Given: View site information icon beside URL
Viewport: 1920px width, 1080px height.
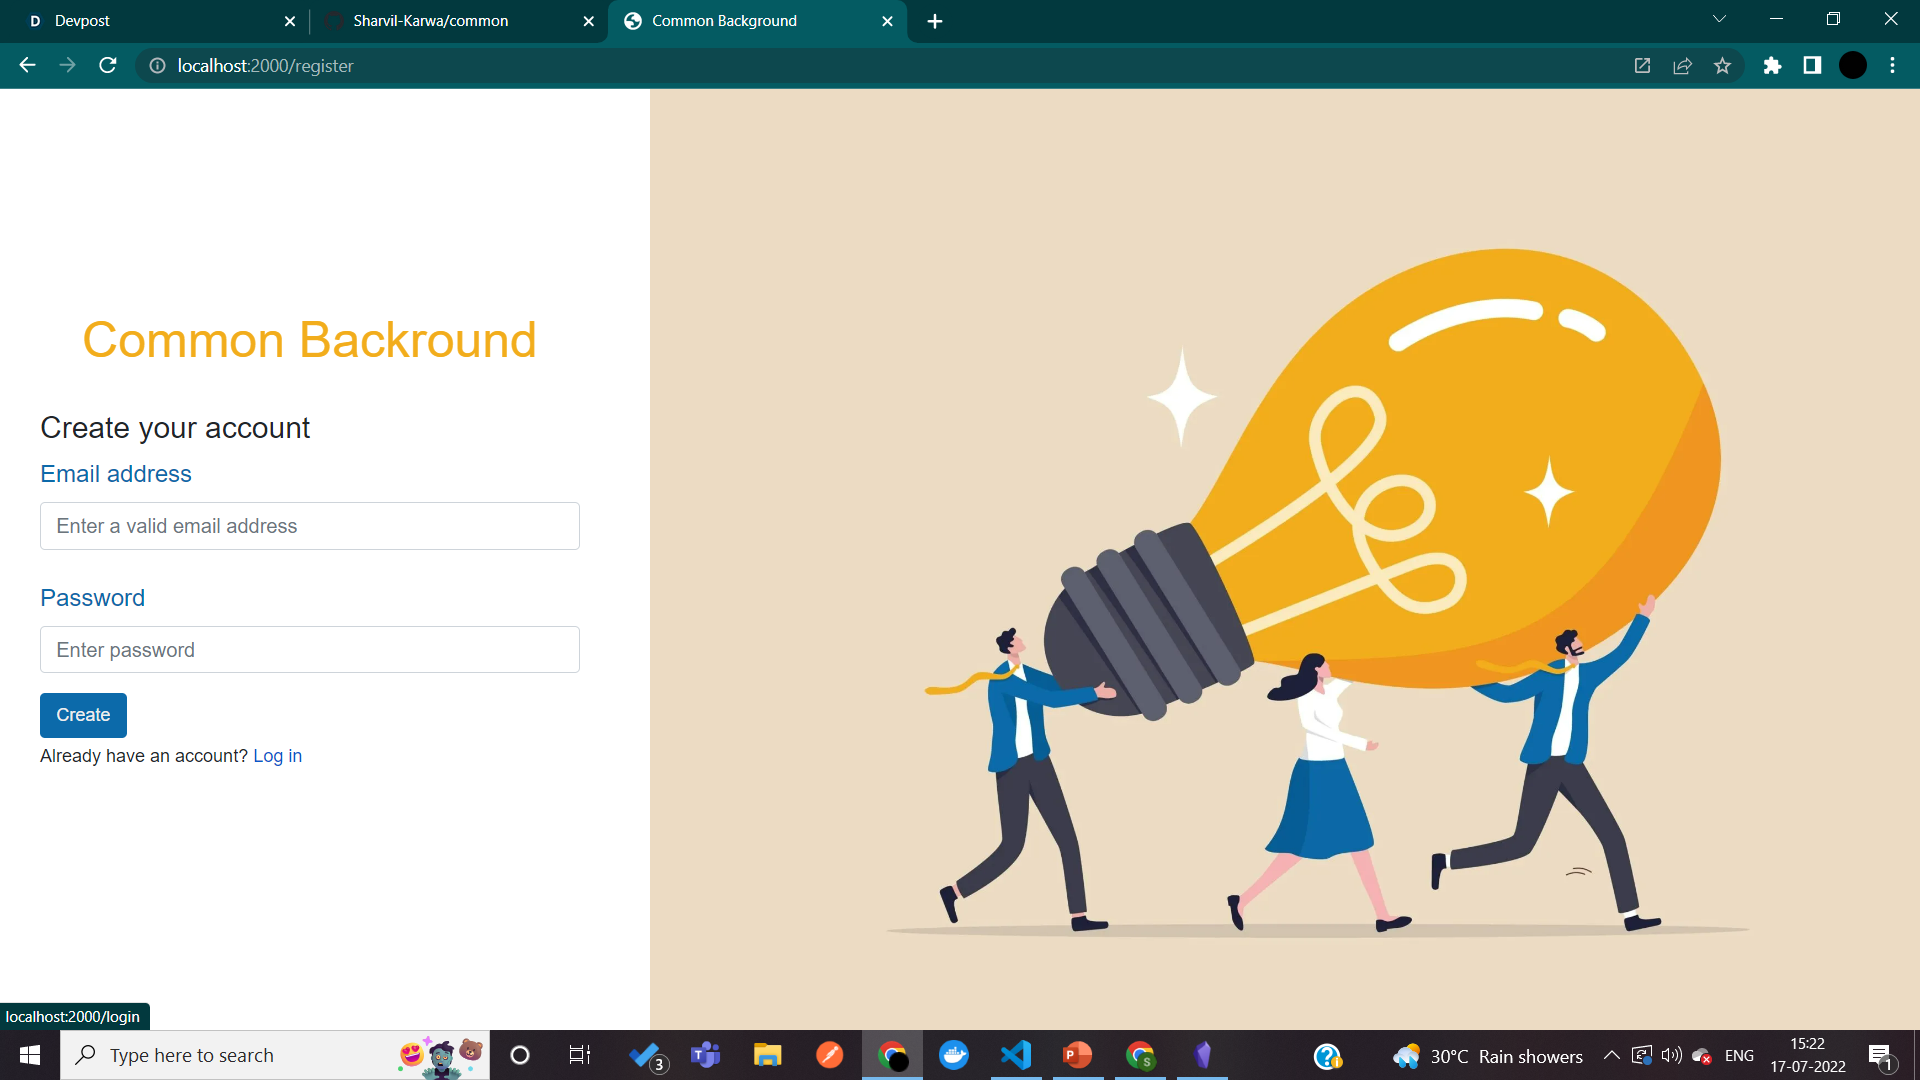Looking at the screenshot, I should coord(157,66).
